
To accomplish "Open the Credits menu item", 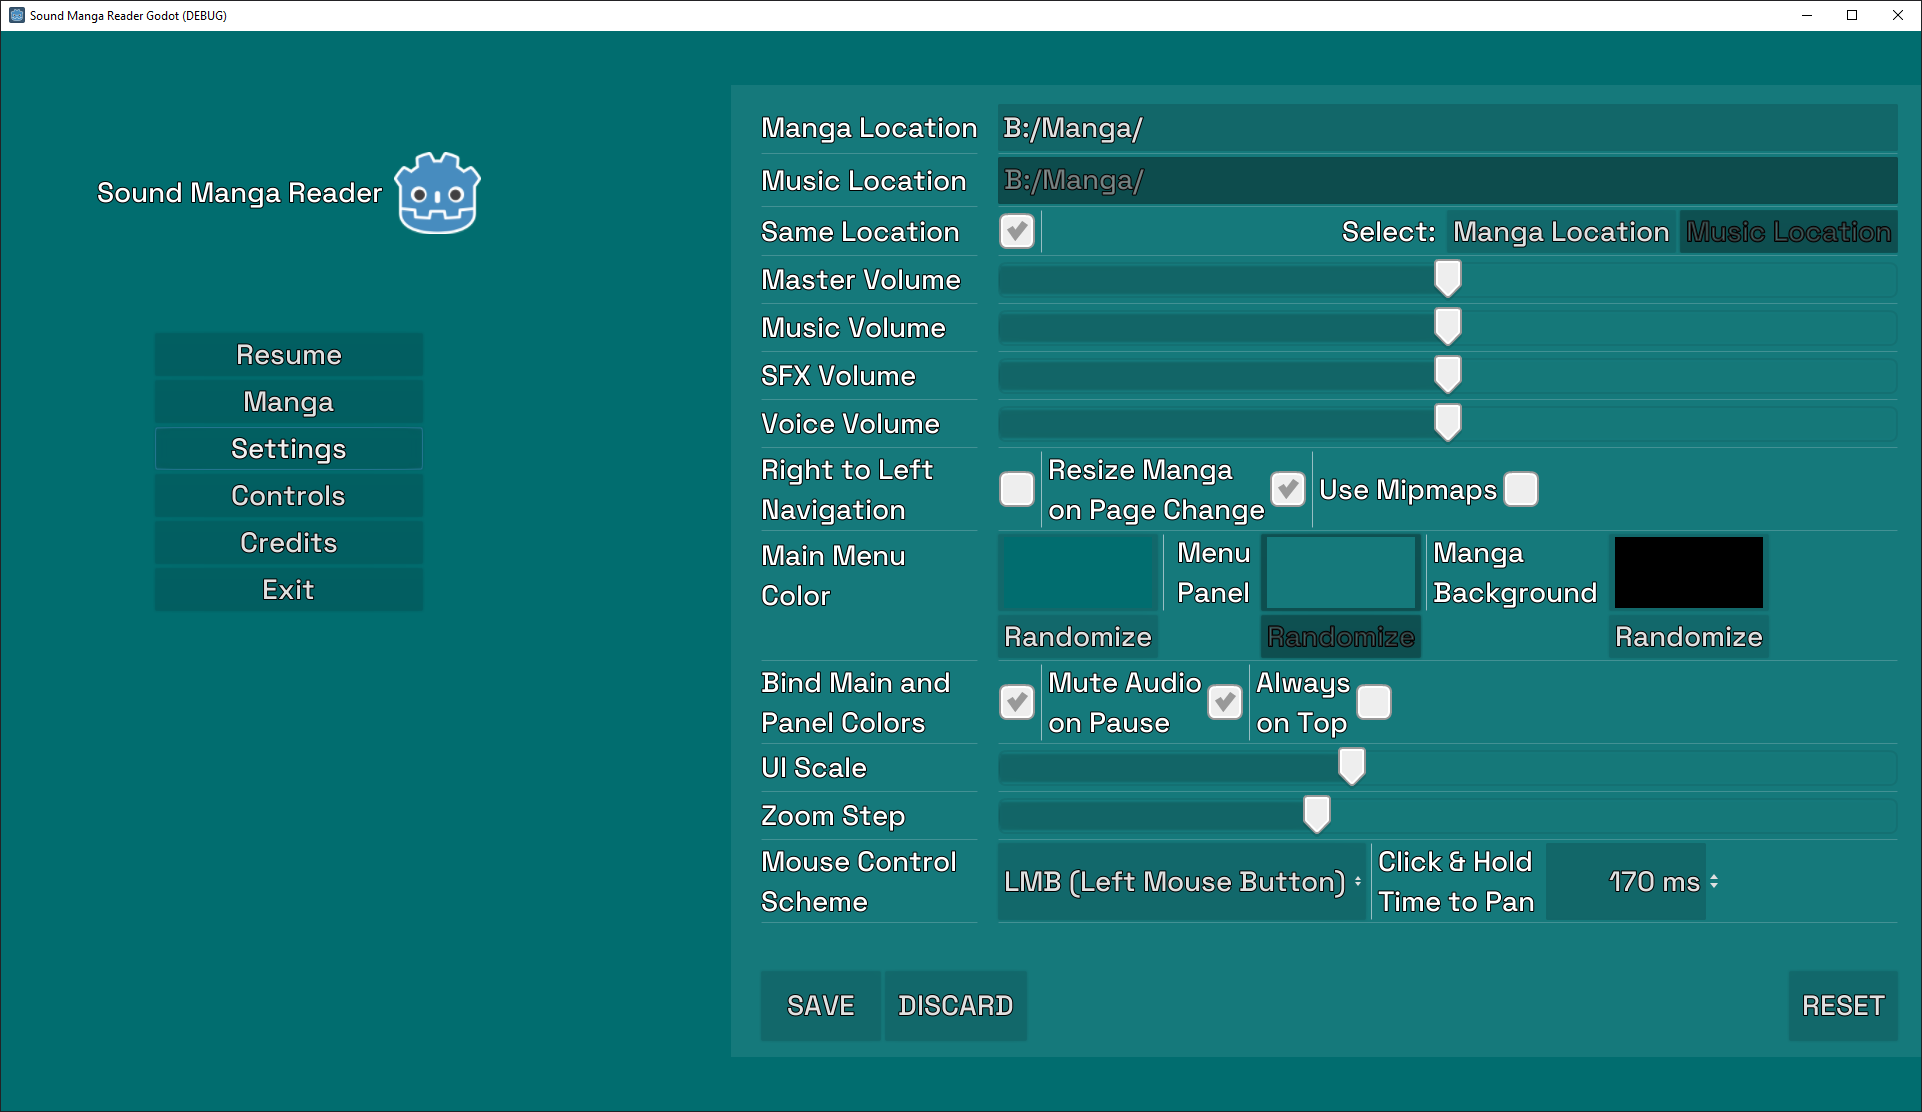I will 289,543.
